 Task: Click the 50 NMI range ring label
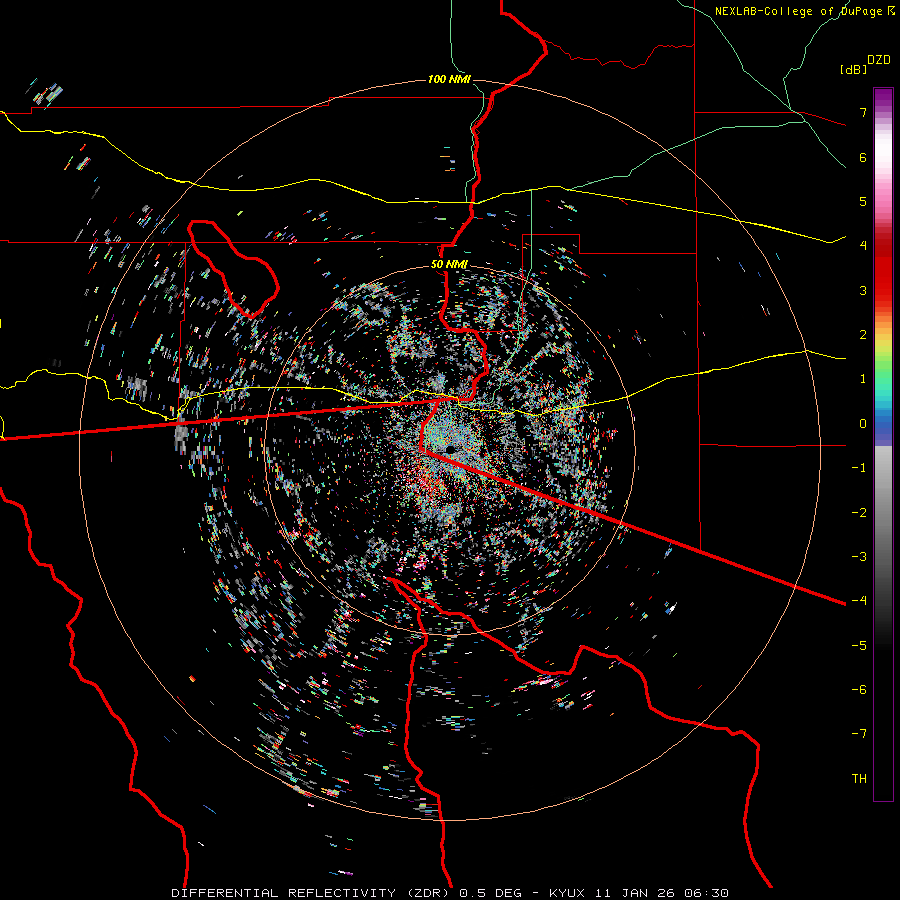click(449, 264)
